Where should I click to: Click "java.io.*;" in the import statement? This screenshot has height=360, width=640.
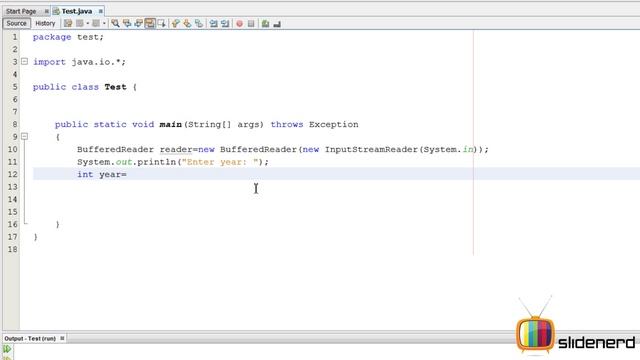pos(99,62)
